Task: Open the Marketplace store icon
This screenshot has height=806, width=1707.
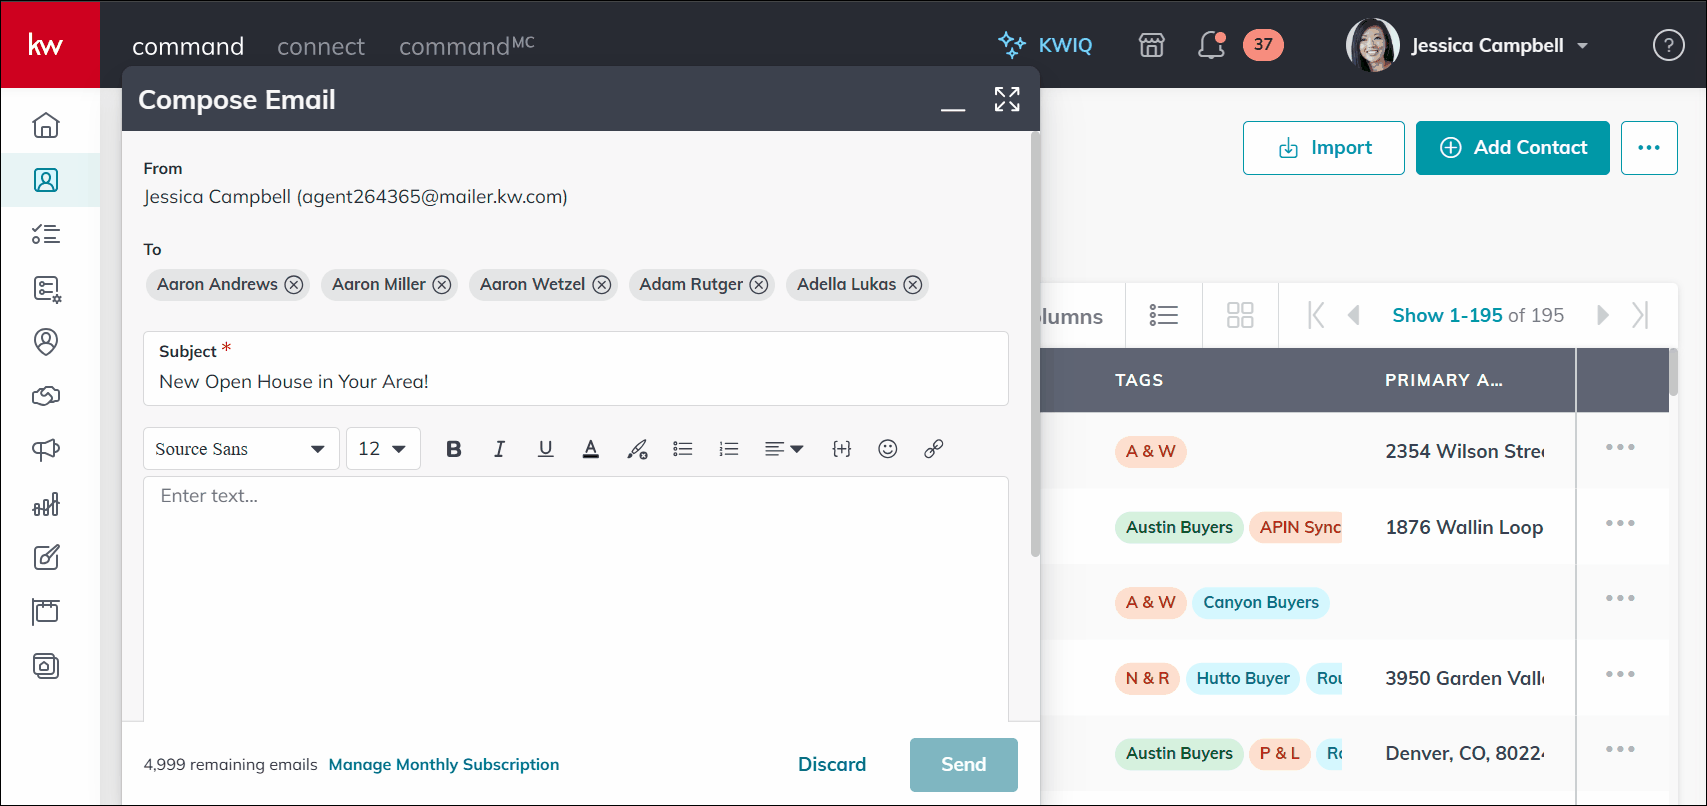Action: [x=1152, y=45]
